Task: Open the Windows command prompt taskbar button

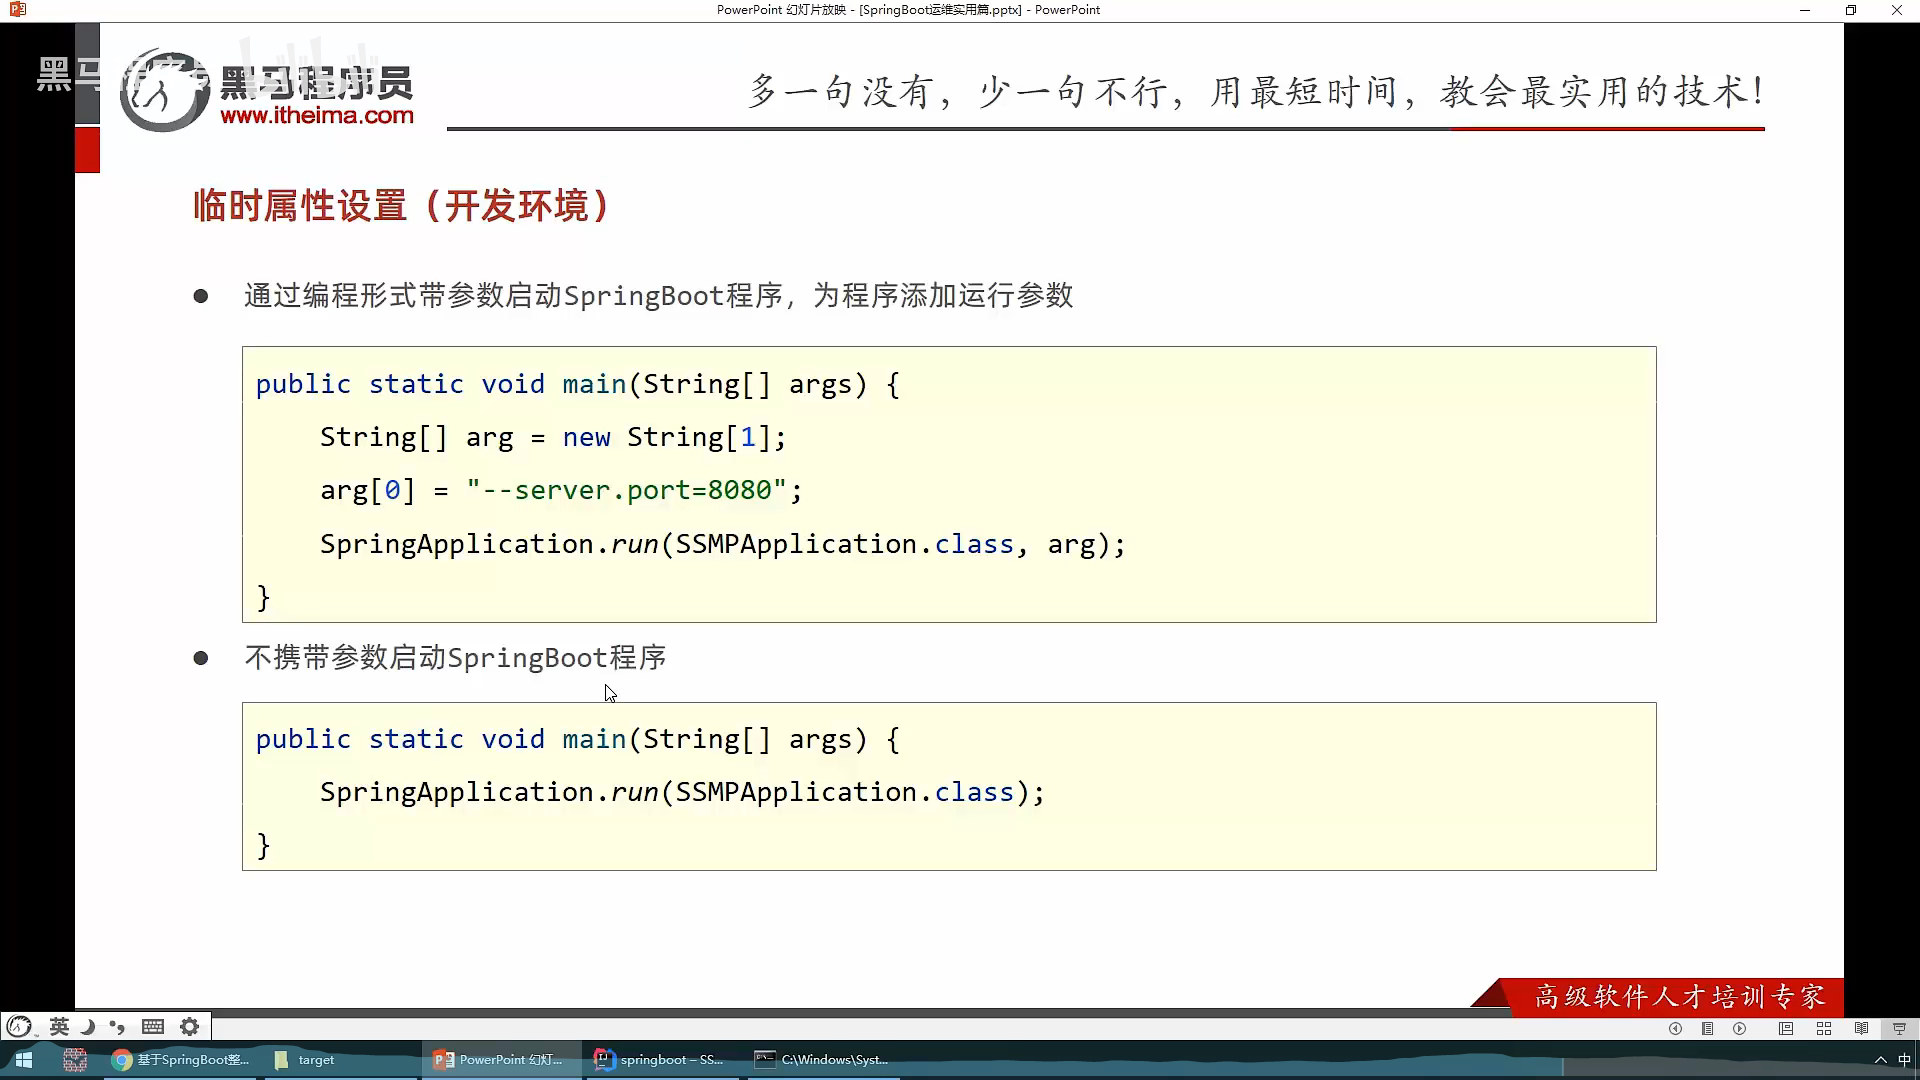Action: 822,1060
